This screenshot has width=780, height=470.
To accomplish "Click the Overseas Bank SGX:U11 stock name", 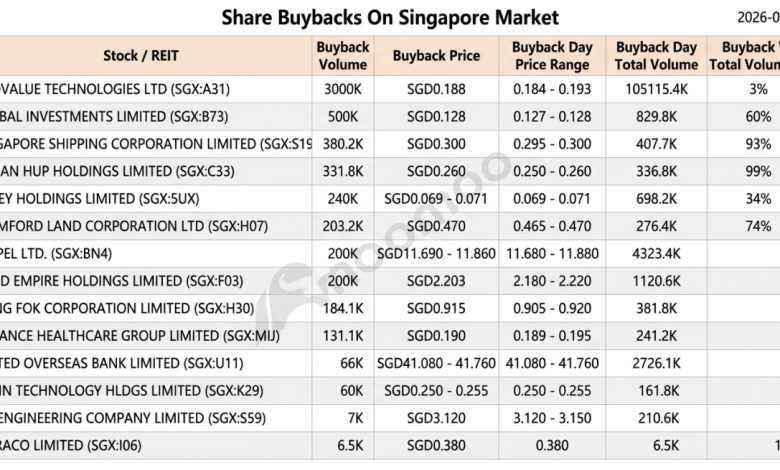I will click(x=122, y=363).
